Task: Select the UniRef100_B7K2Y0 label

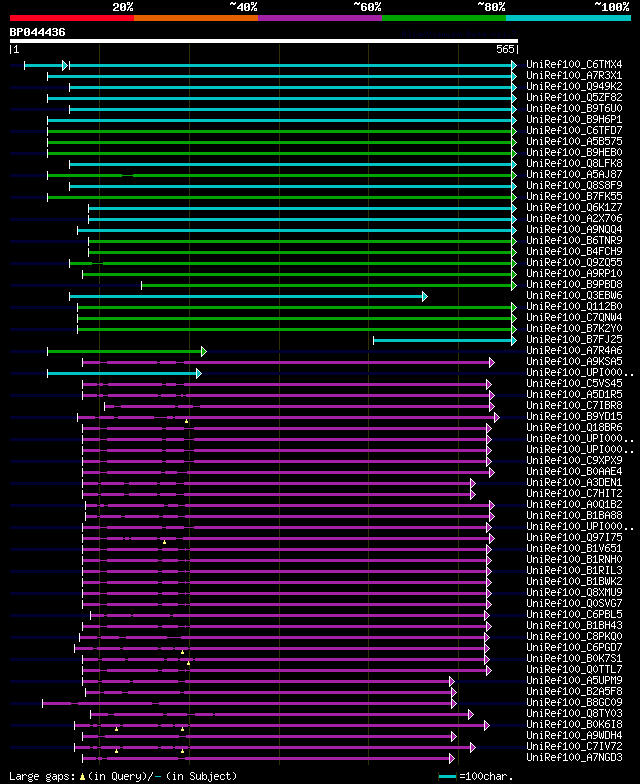Action: point(574,328)
